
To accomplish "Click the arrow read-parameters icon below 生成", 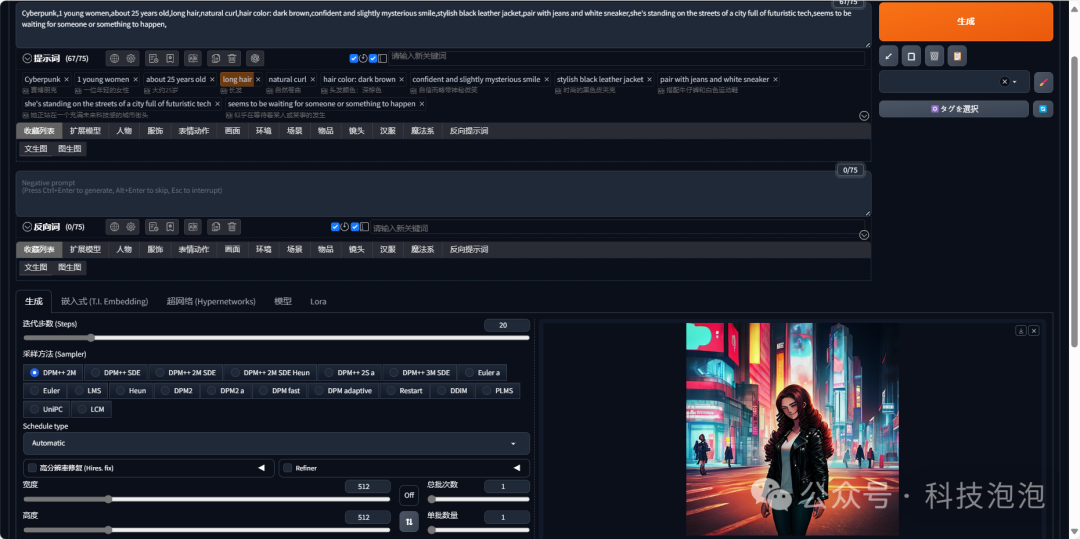I will point(889,56).
